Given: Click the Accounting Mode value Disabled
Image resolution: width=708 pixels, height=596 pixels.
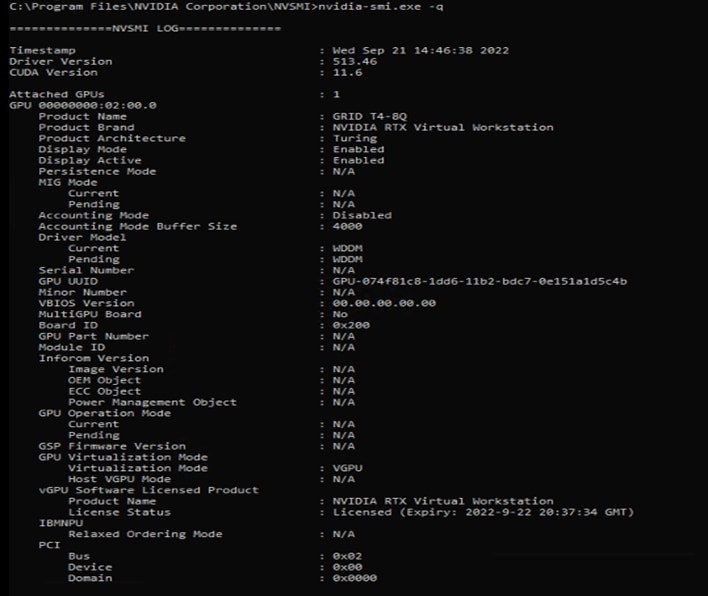Looking at the screenshot, I should tap(362, 215).
